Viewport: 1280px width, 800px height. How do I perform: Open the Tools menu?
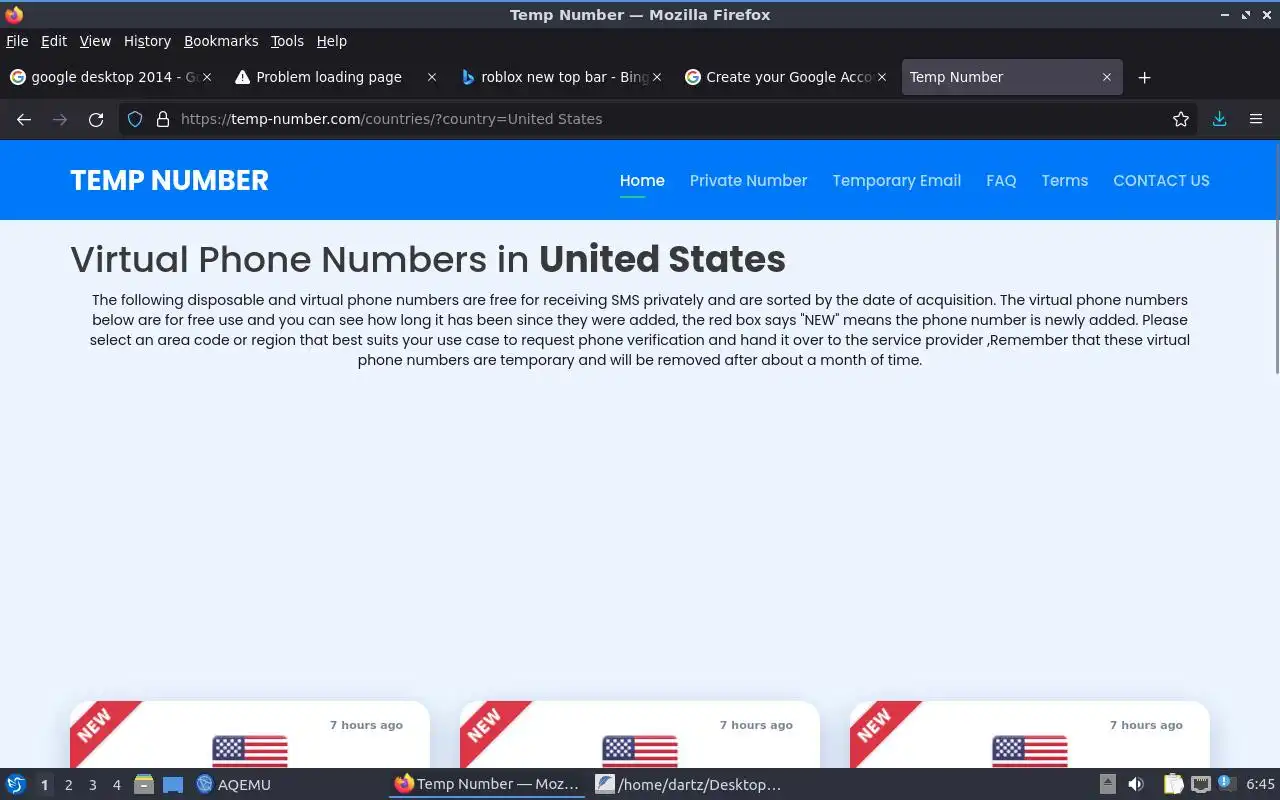tap(287, 41)
